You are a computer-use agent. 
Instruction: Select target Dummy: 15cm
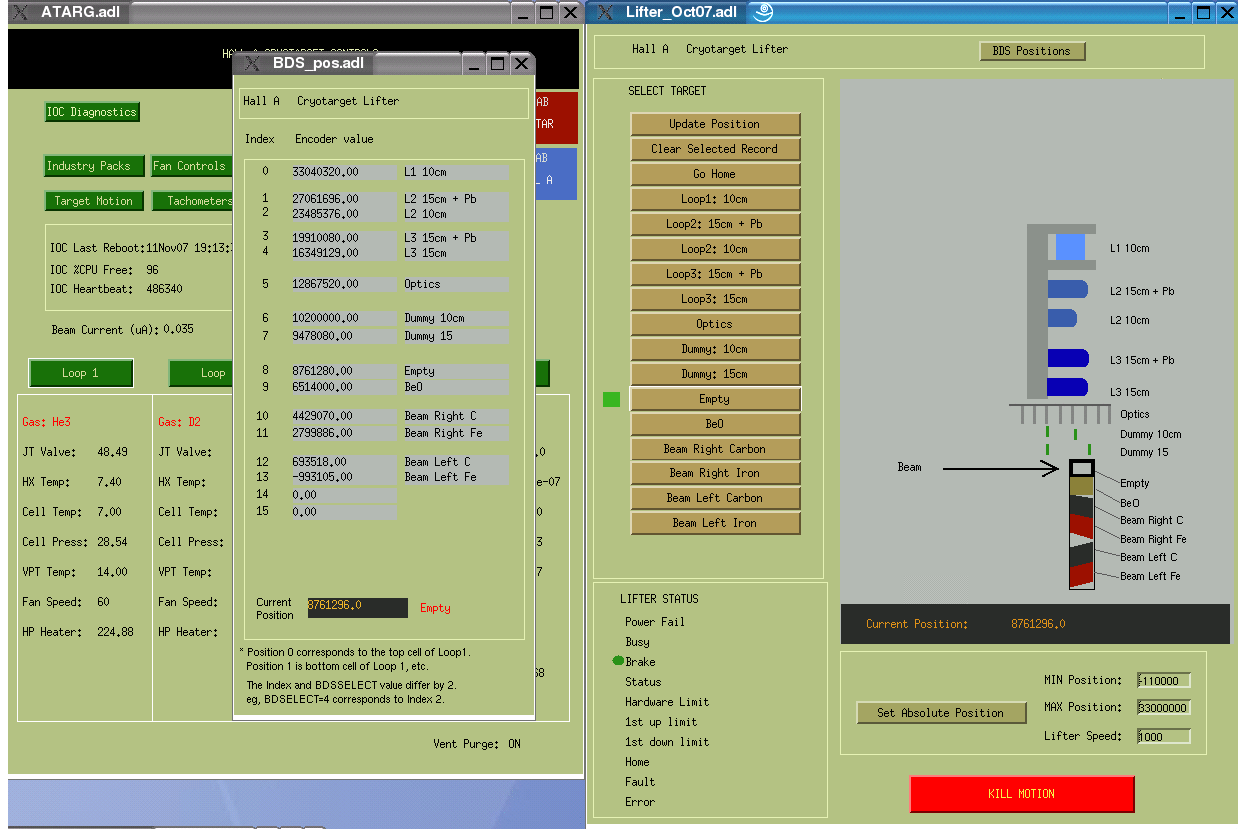tap(715, 374)
